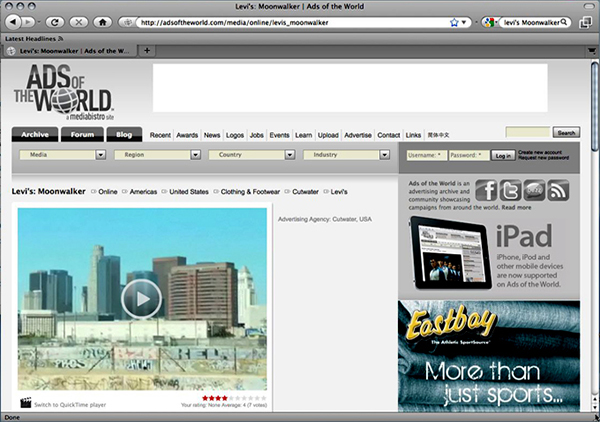
Task: Open the Archive tab
Action: [x=35, y=135]
